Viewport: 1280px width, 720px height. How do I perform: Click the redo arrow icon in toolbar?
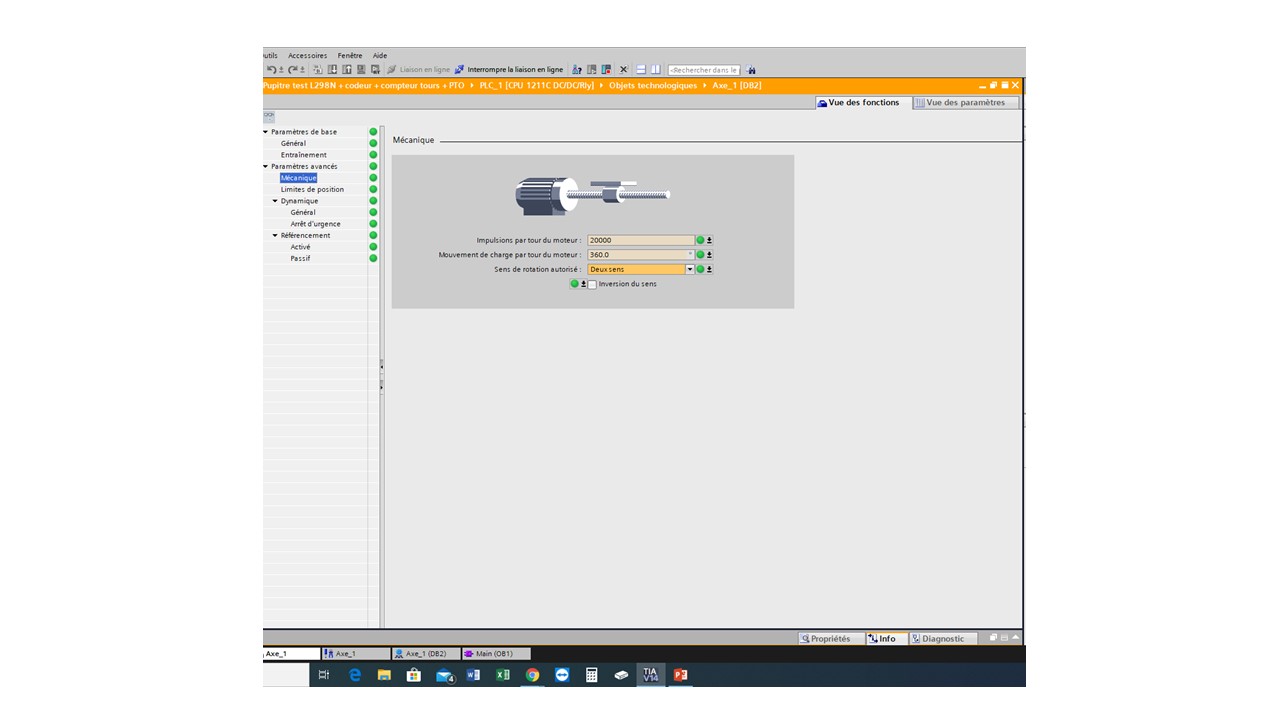pos(292,70)
